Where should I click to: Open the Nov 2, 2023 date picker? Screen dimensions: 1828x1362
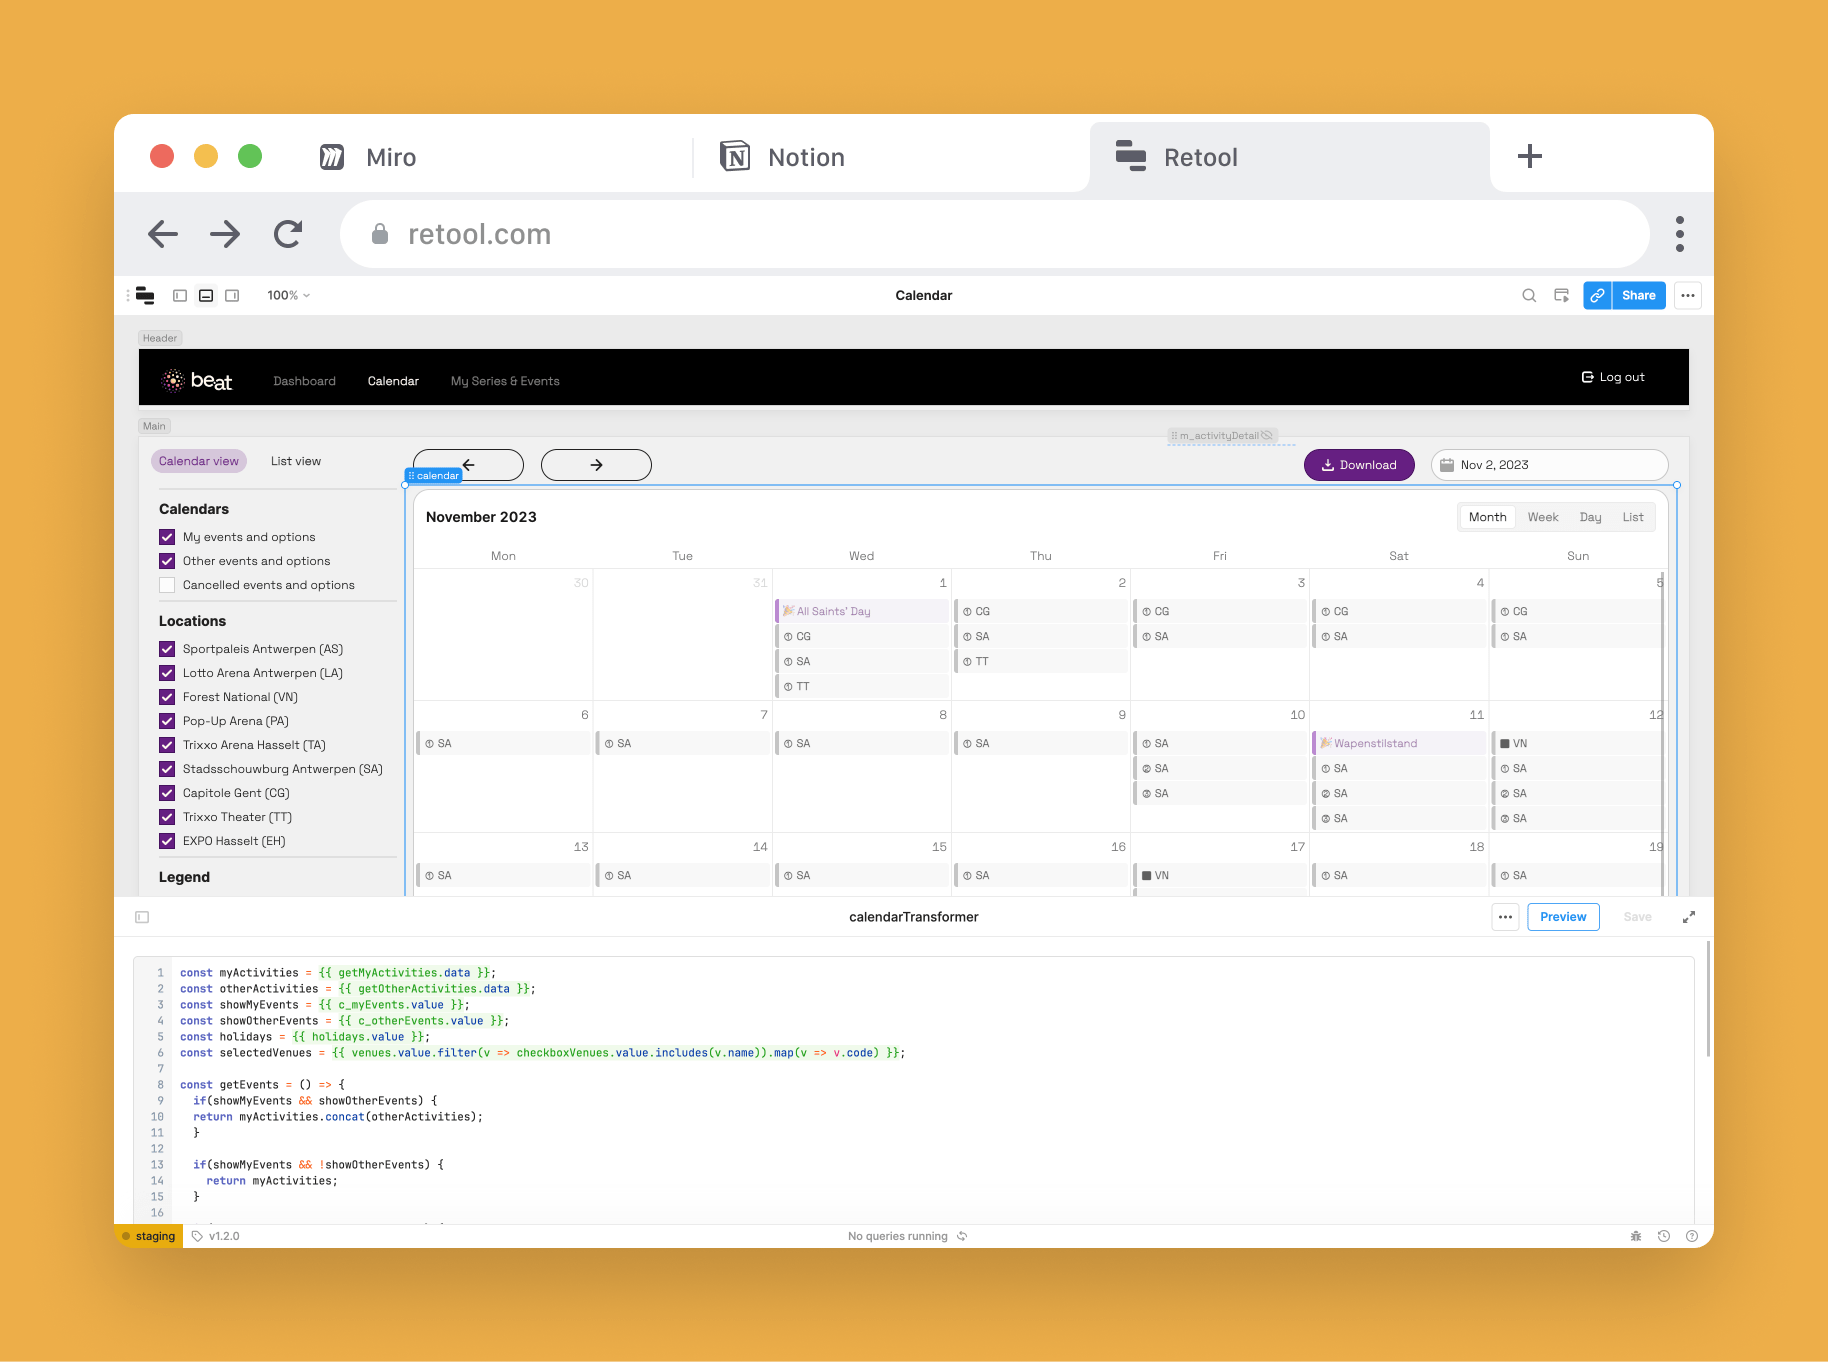tap(1549, 465)
